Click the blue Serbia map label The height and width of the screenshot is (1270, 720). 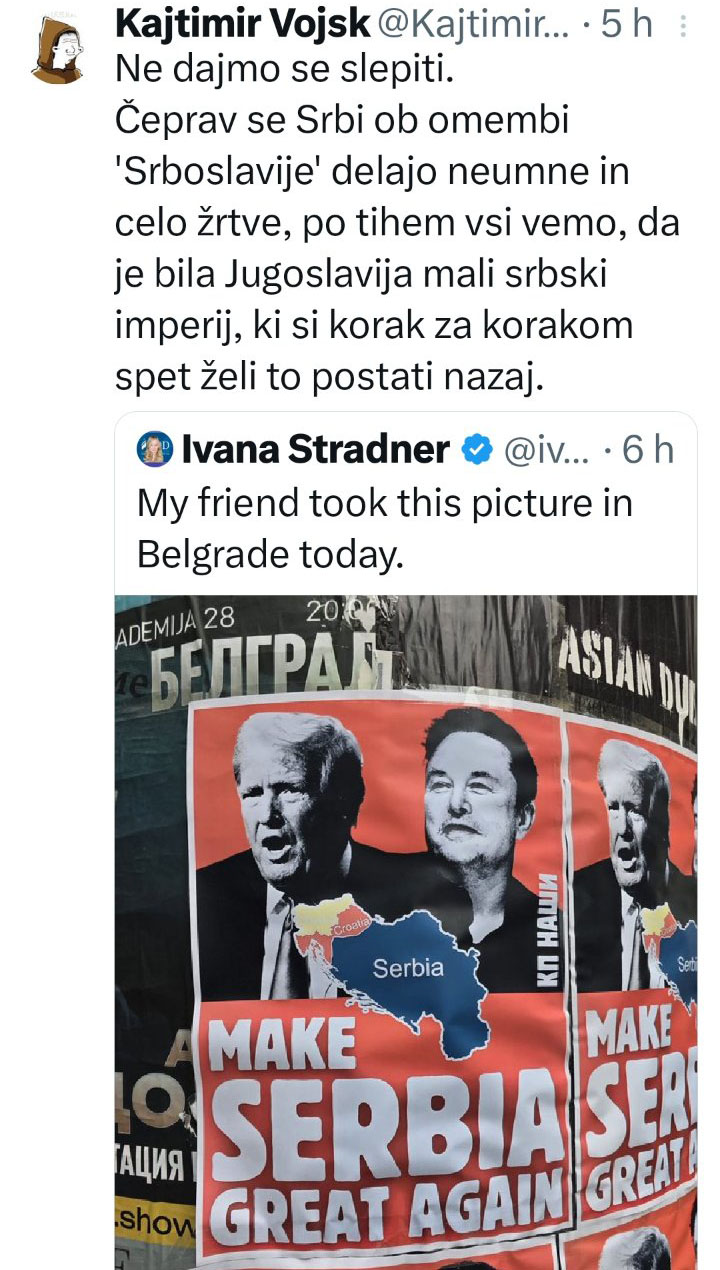pyautogui.click(x=408, y=967)
